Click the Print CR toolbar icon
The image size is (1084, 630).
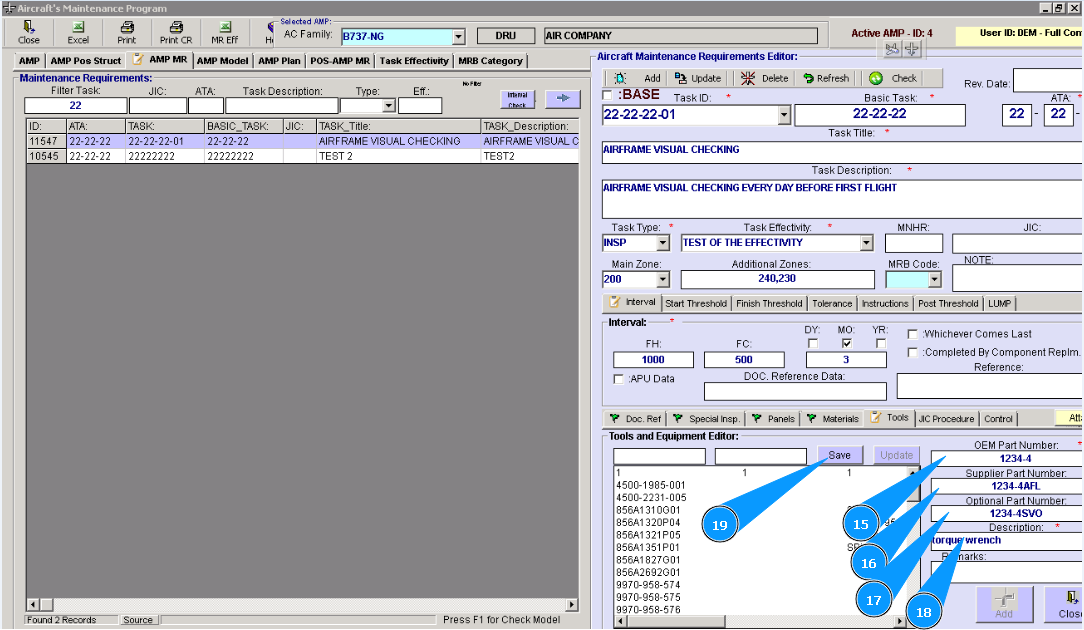[175, 32]
